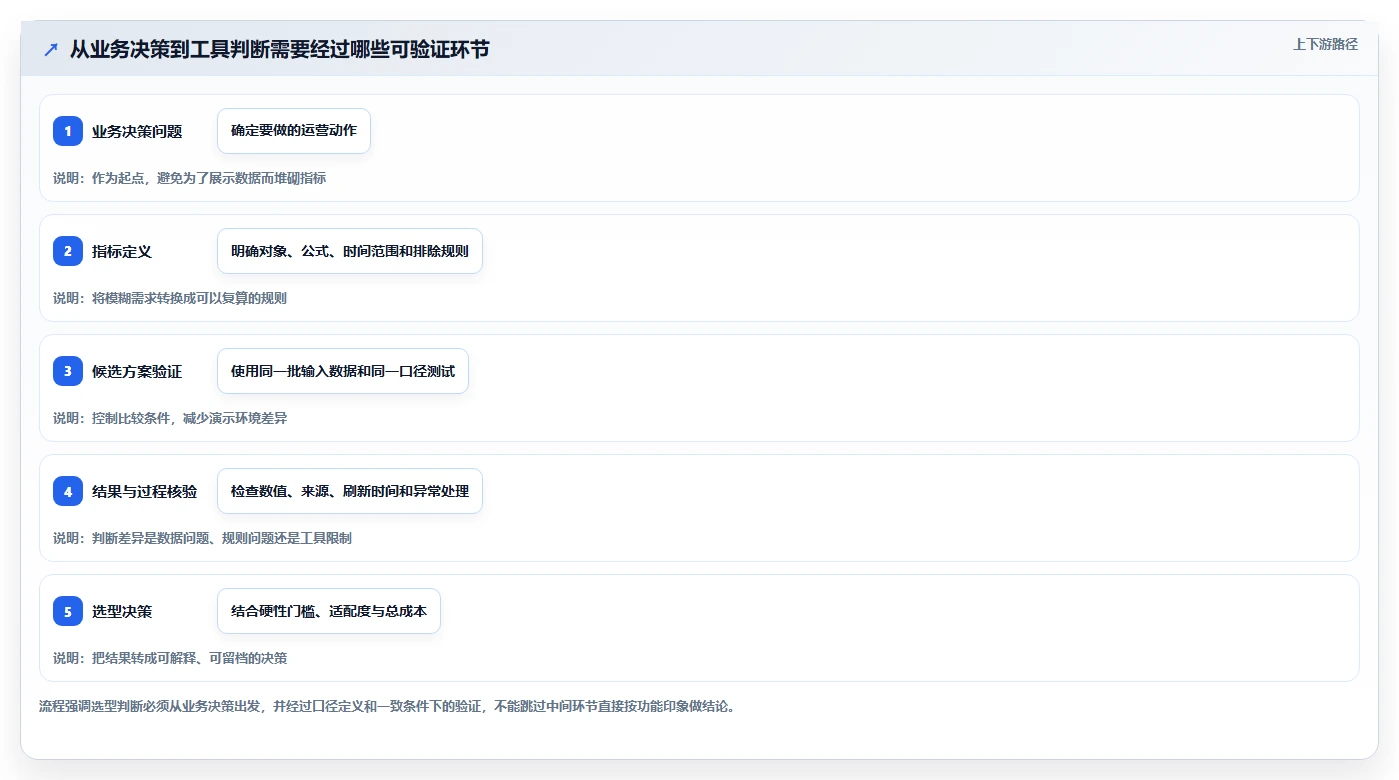Click the step 2 number badge
The image size is (1399, 780).
(68, 251)
